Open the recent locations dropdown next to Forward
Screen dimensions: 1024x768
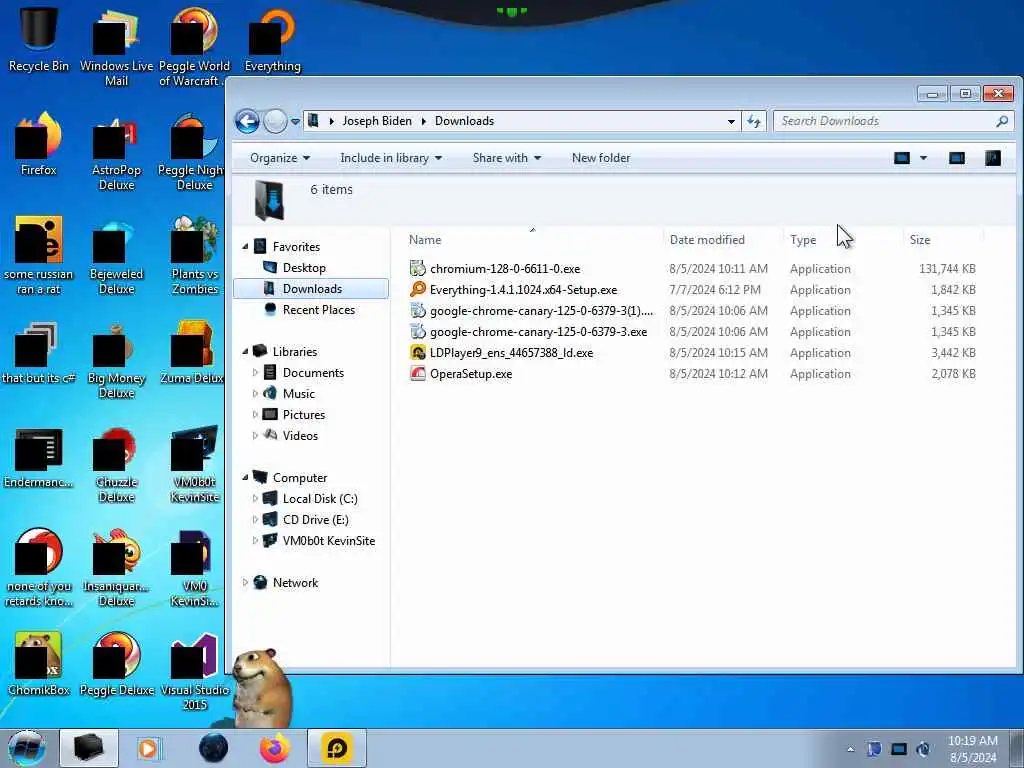[x=295, y=121]
